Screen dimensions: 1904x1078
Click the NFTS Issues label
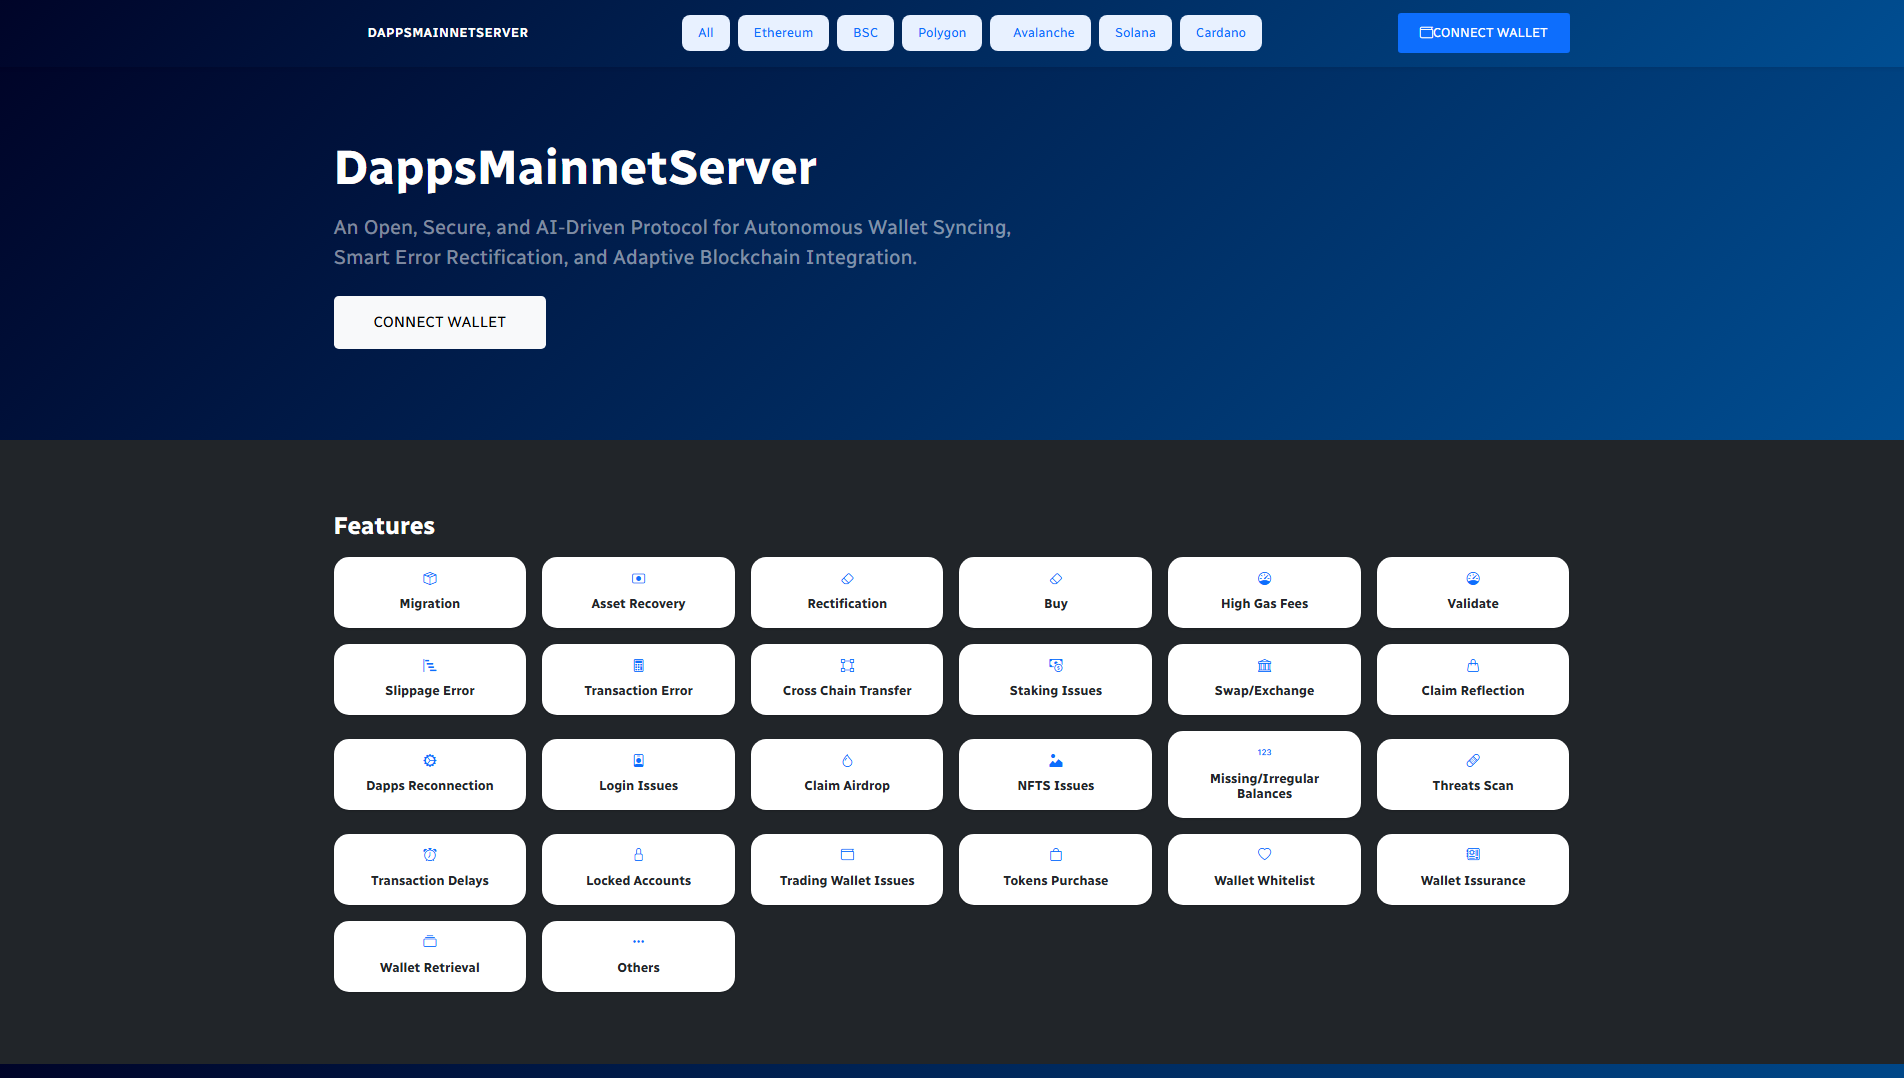coord(1056,786)
